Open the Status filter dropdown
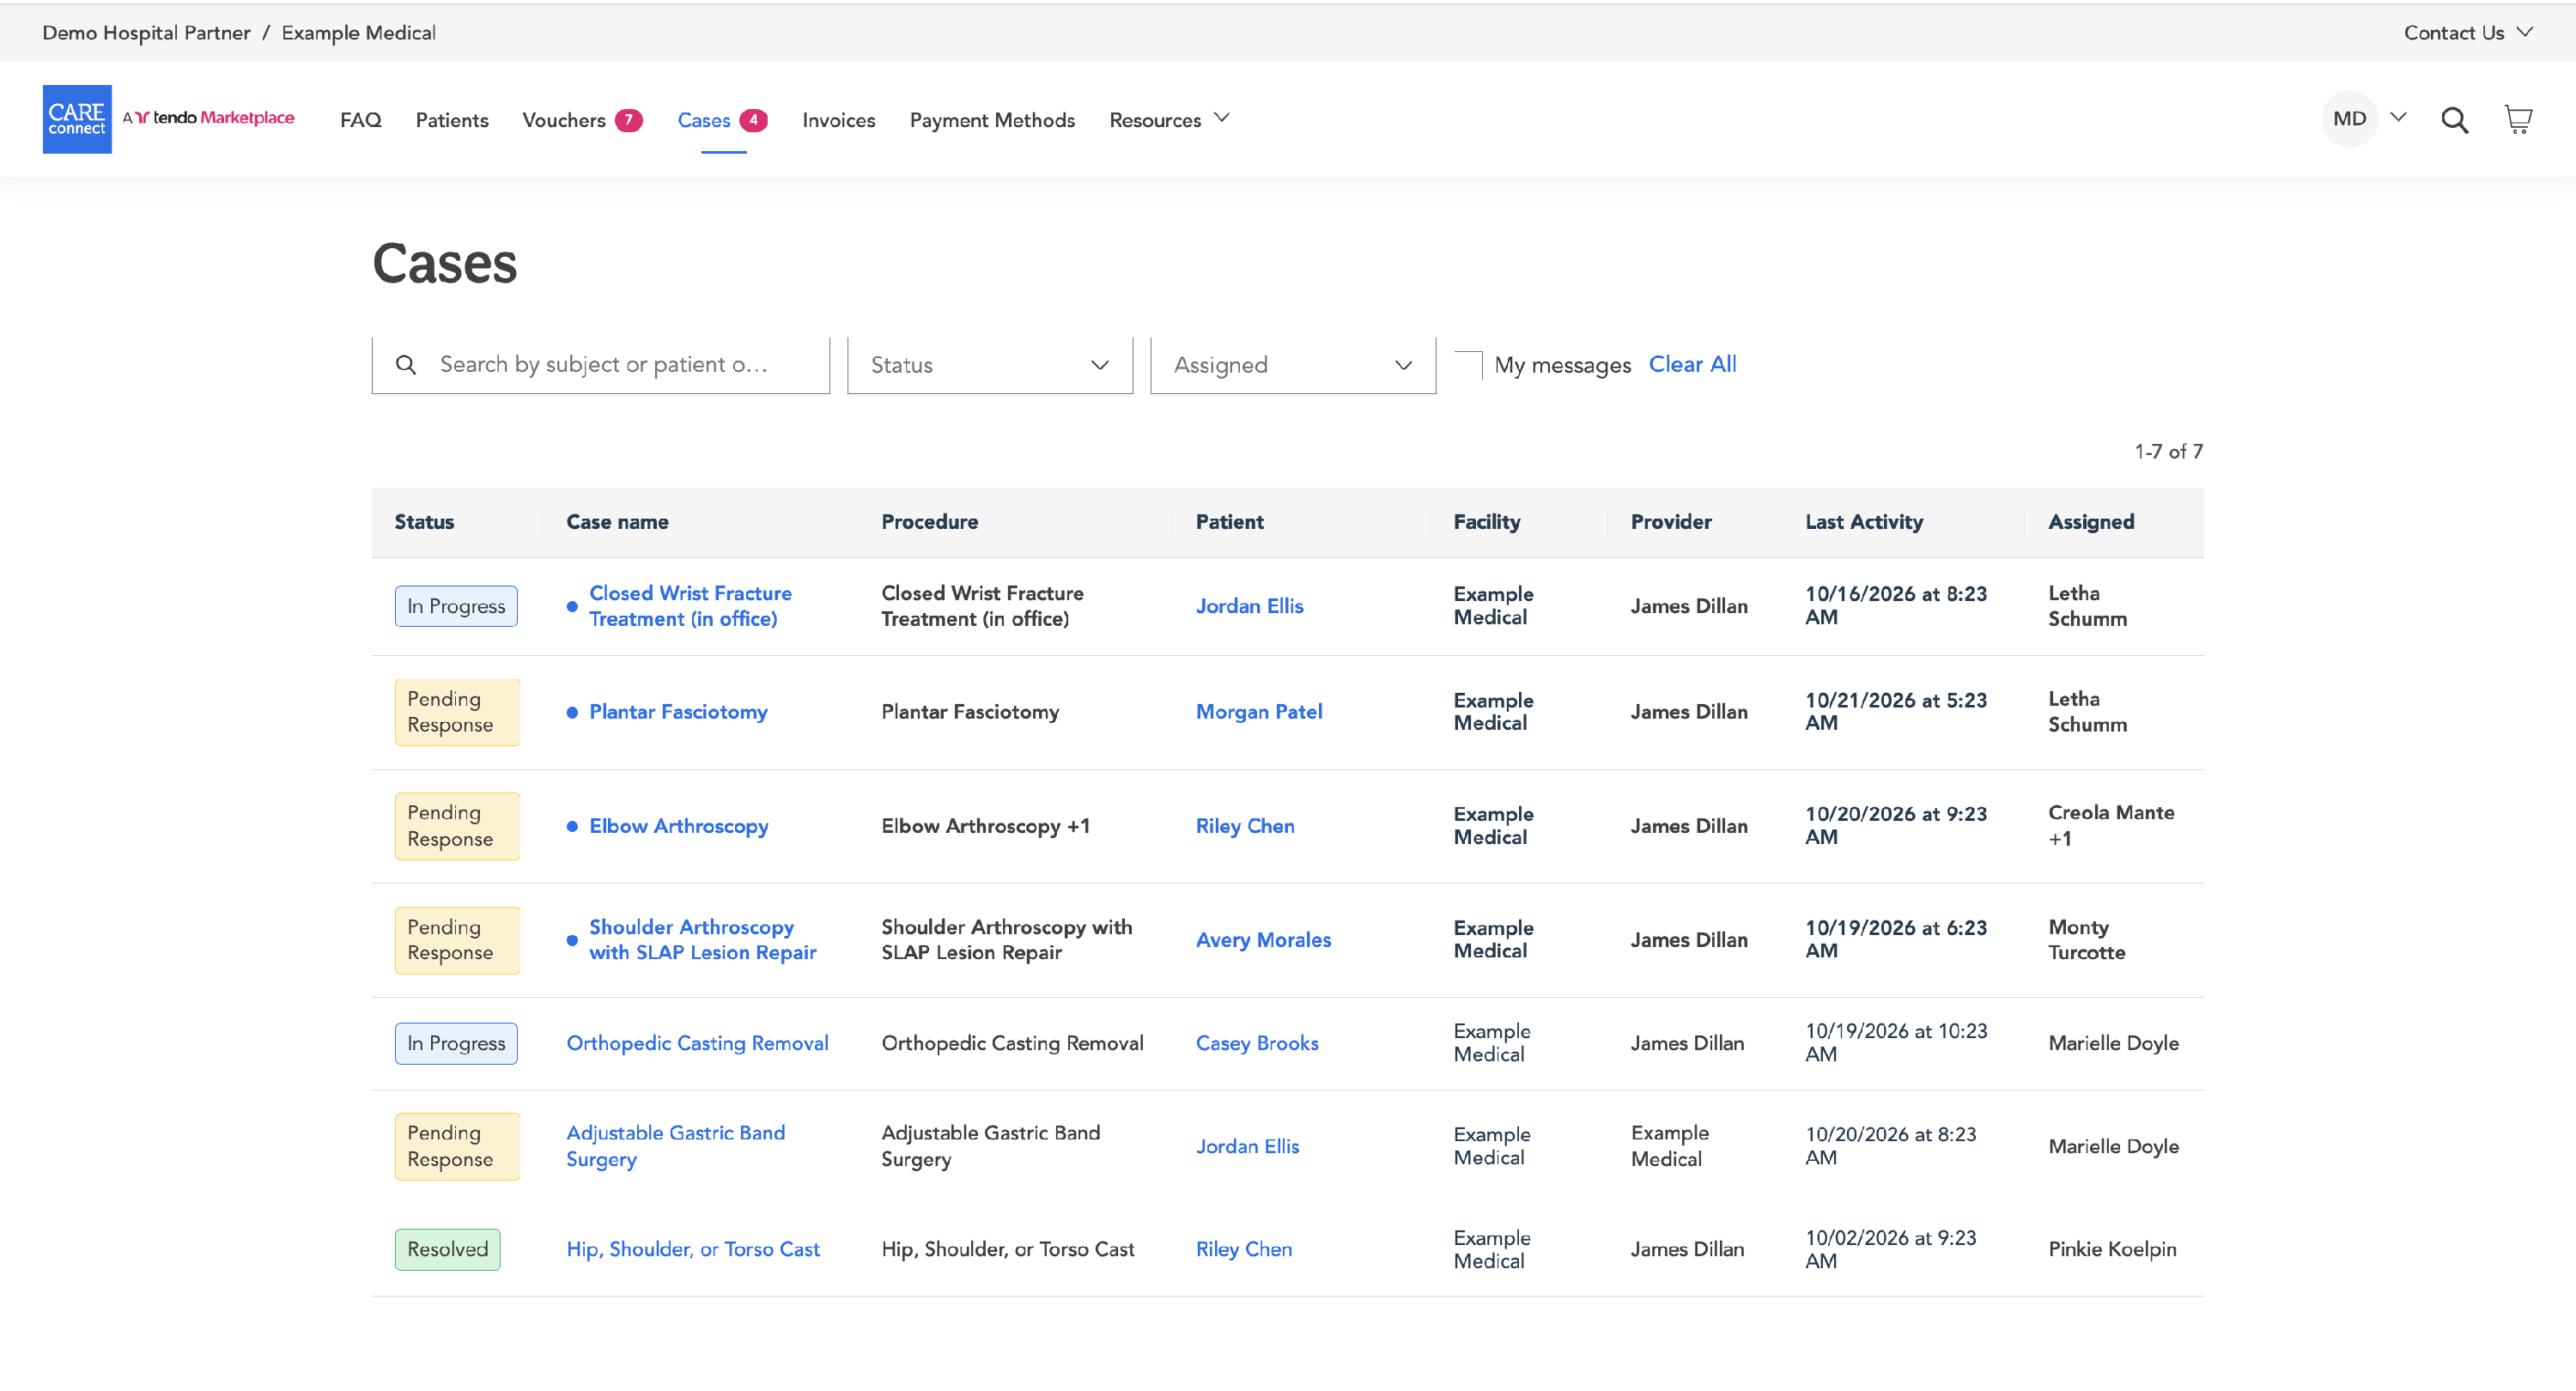The image size is (2576, 1391). 989,365
